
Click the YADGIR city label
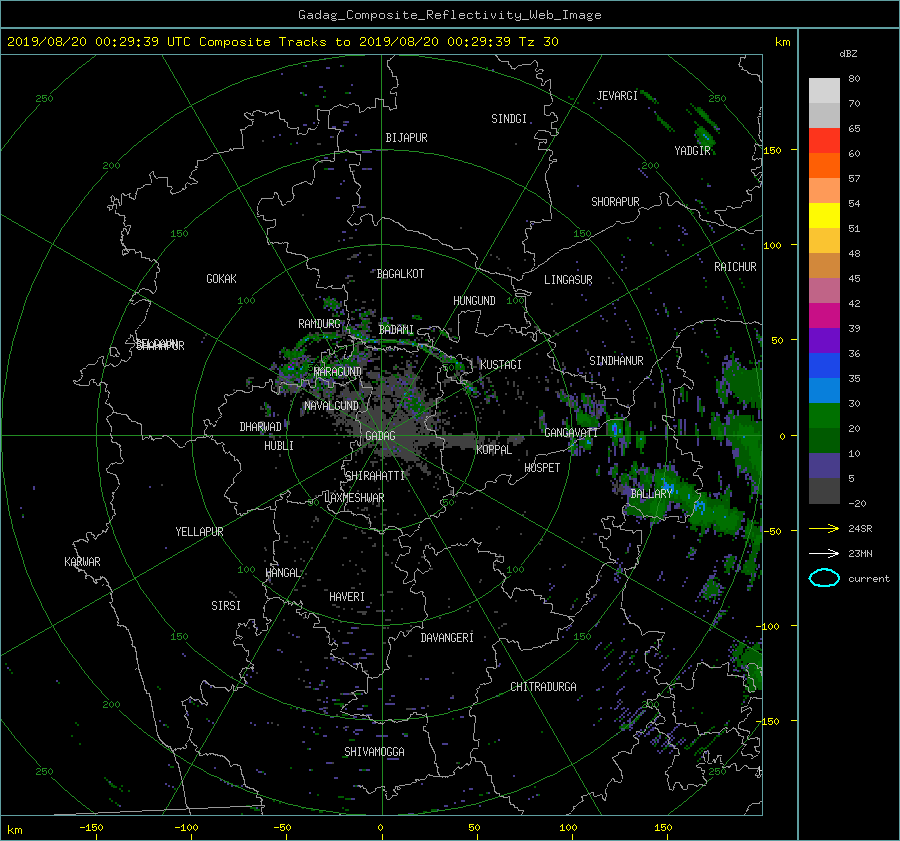tap(692, 151)
